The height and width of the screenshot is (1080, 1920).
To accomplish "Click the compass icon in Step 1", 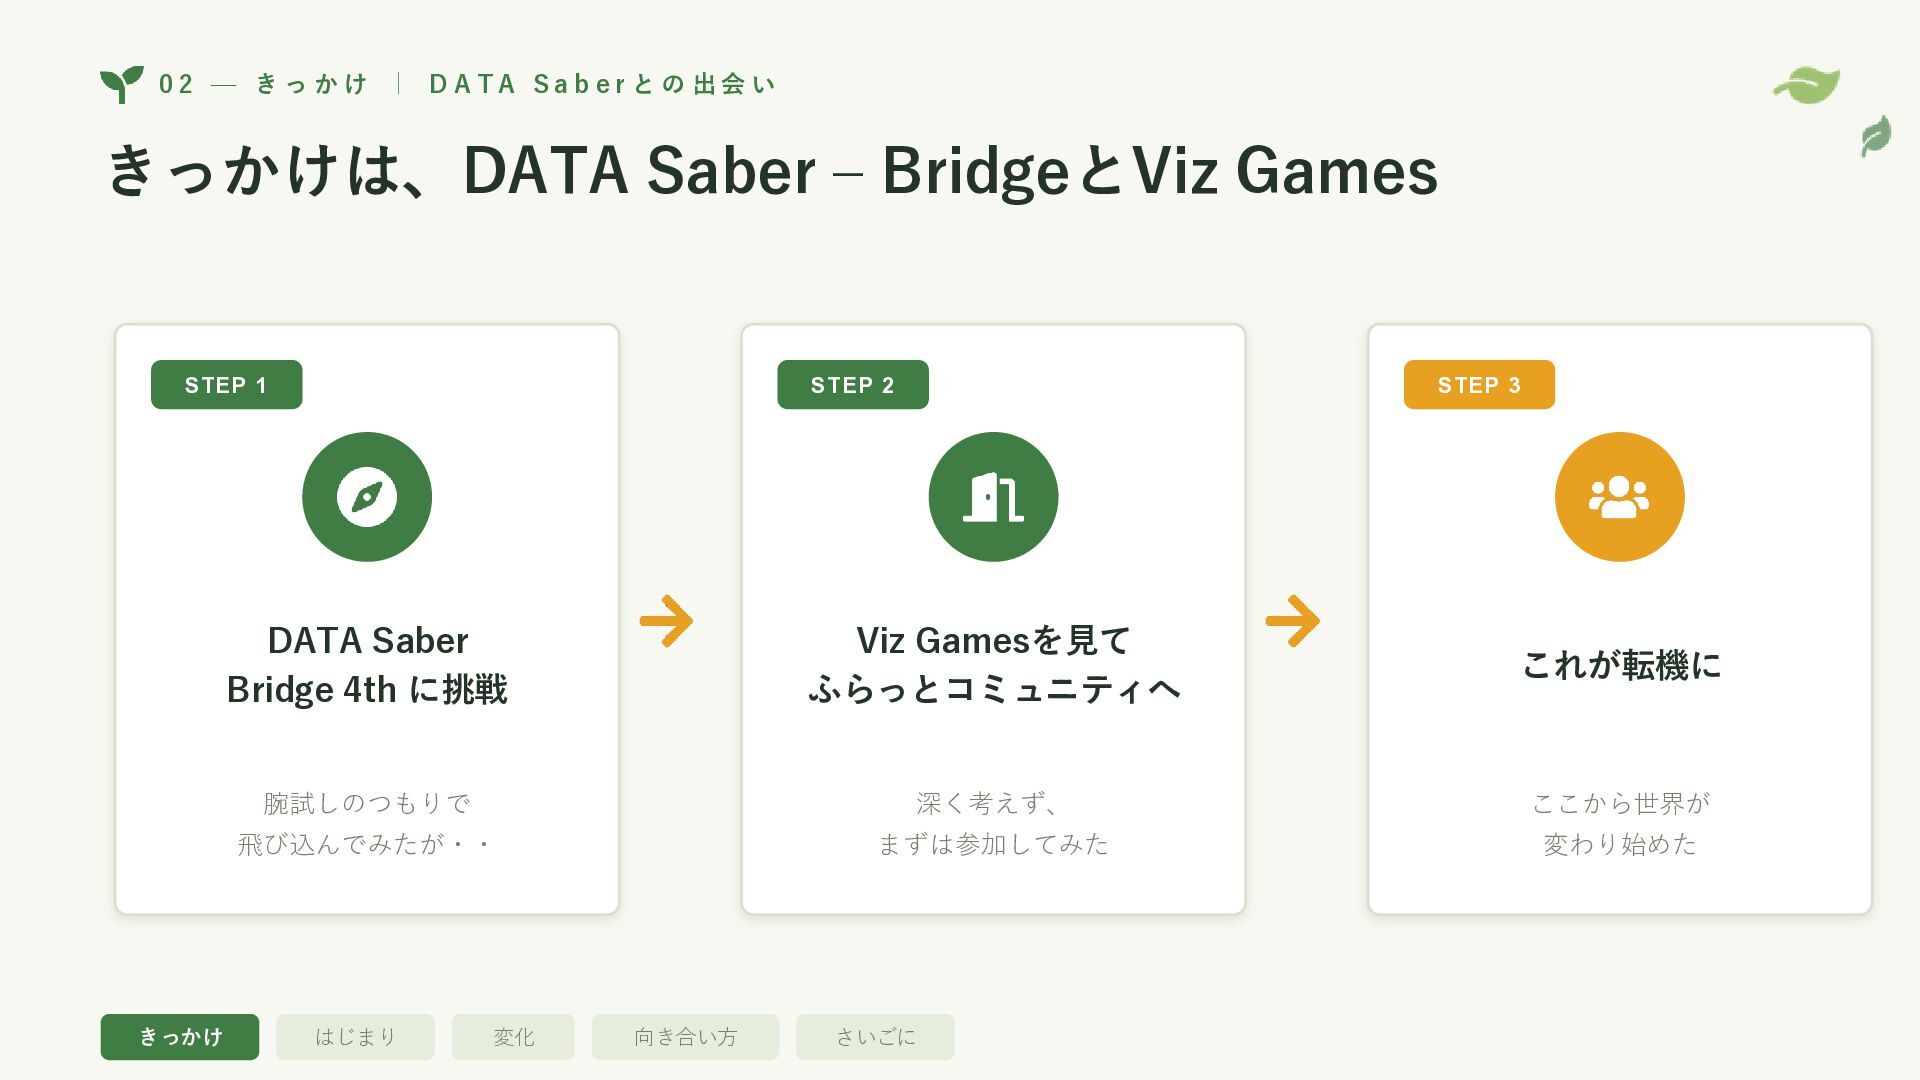I will tap(367, 497).
